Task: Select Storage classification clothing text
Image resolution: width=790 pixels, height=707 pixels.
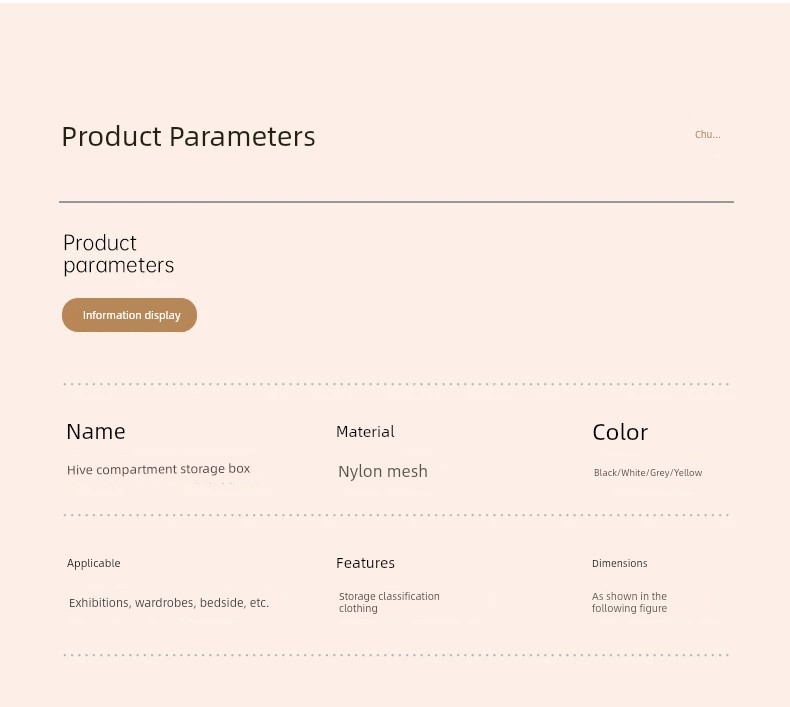Action: coord(389,602)
